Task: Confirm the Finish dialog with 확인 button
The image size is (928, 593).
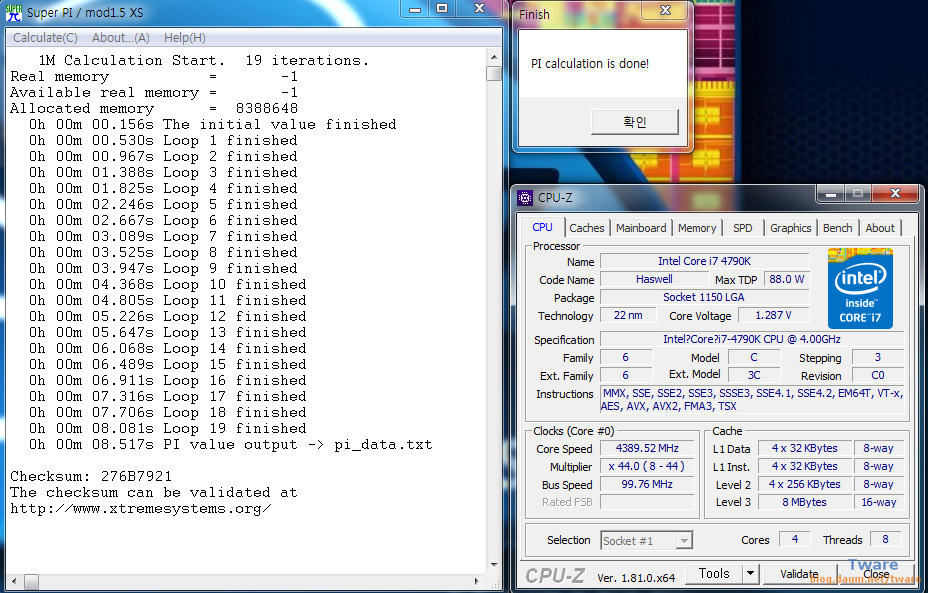Action: click(634, 122)
